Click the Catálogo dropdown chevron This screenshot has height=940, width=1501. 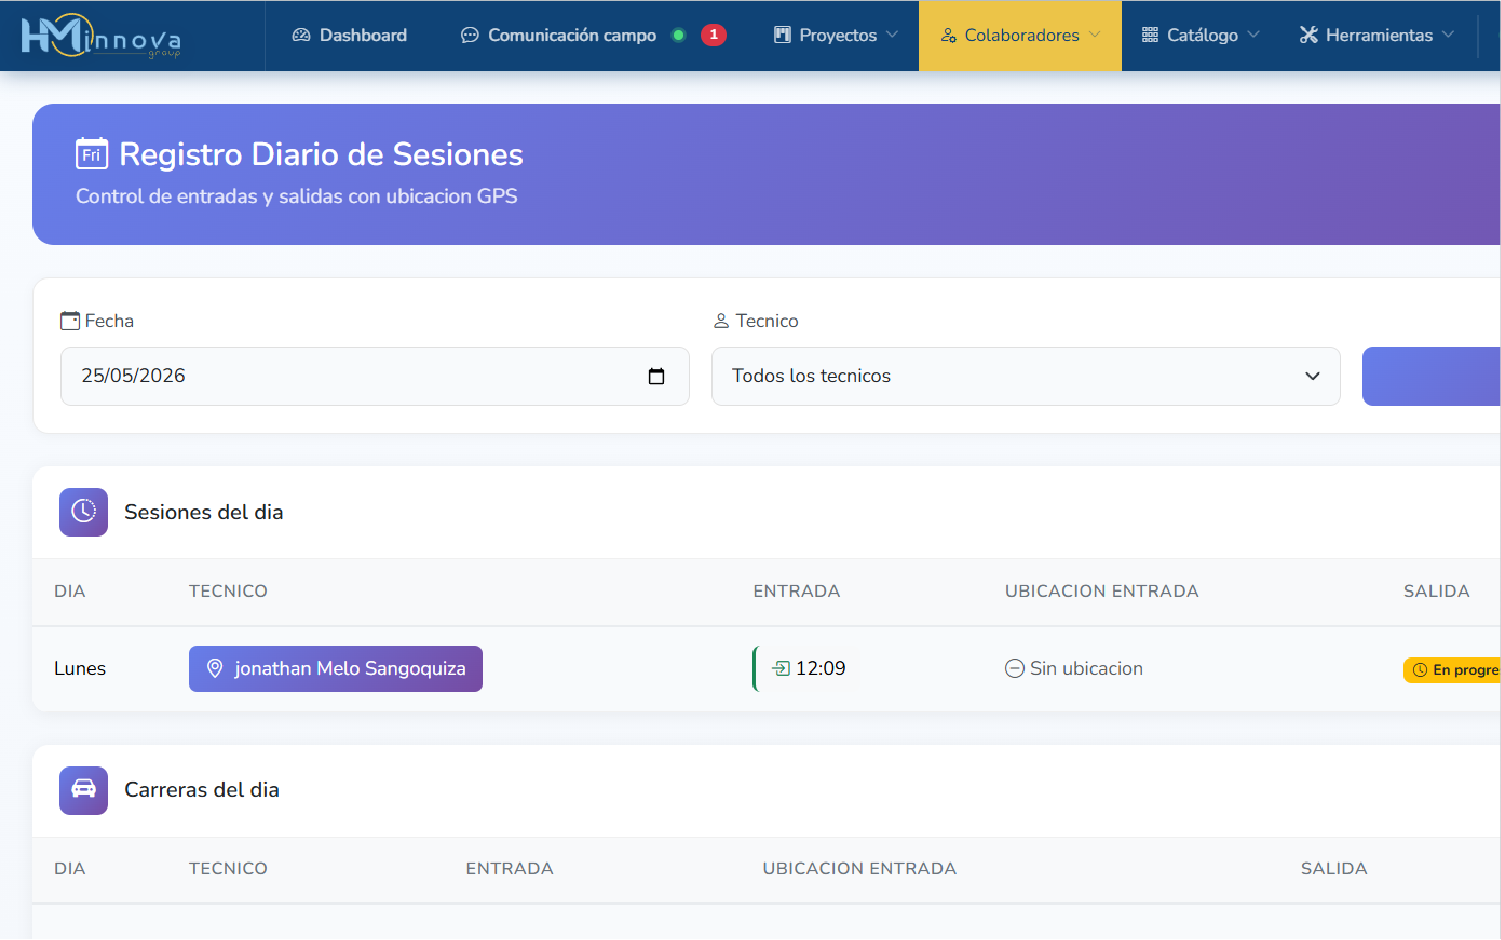pos(1253,35)
